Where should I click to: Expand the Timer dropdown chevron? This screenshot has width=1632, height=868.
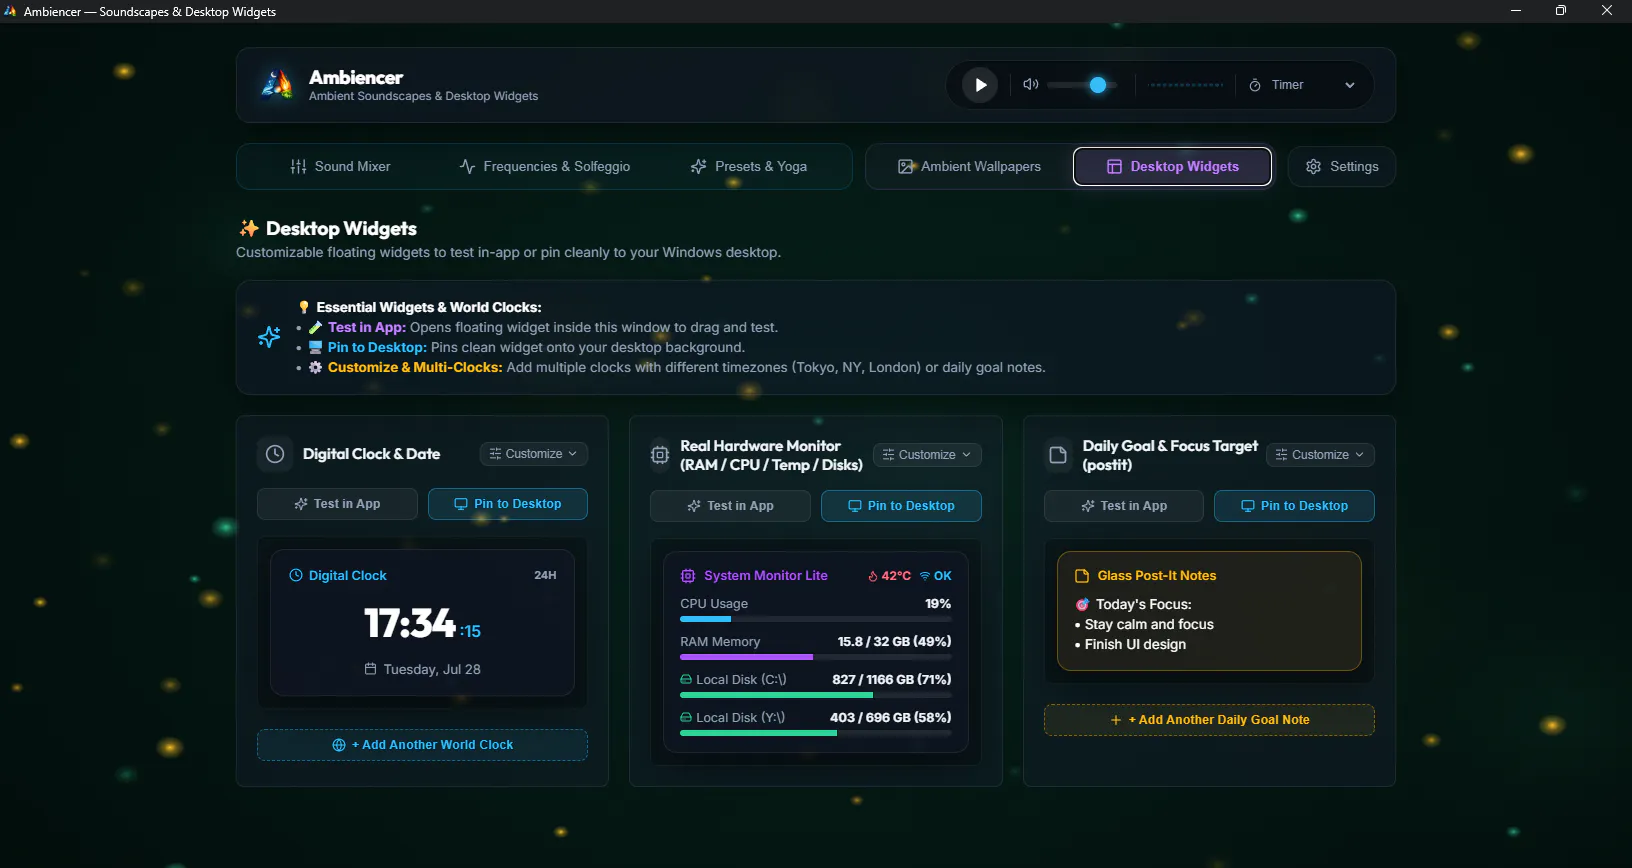[1350, 85]
